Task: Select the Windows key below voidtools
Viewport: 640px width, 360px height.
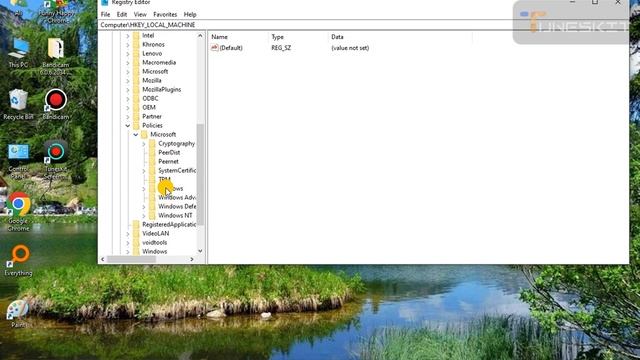Action: click(154, 251)
